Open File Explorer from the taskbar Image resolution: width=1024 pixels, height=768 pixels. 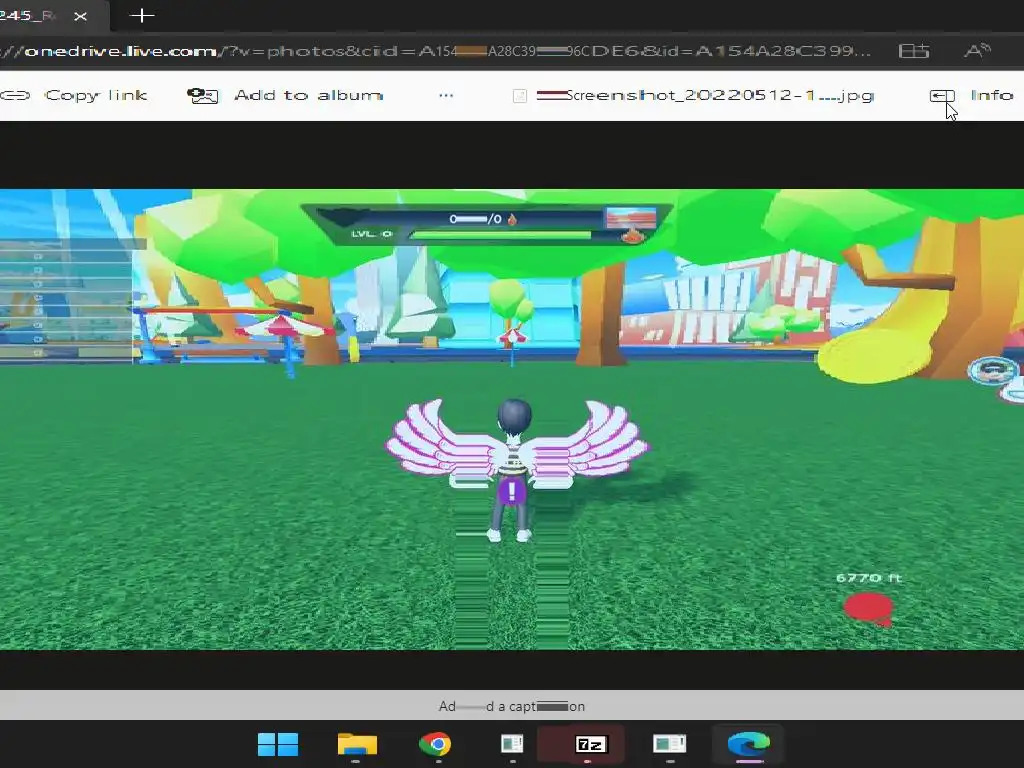pos(357,744)
